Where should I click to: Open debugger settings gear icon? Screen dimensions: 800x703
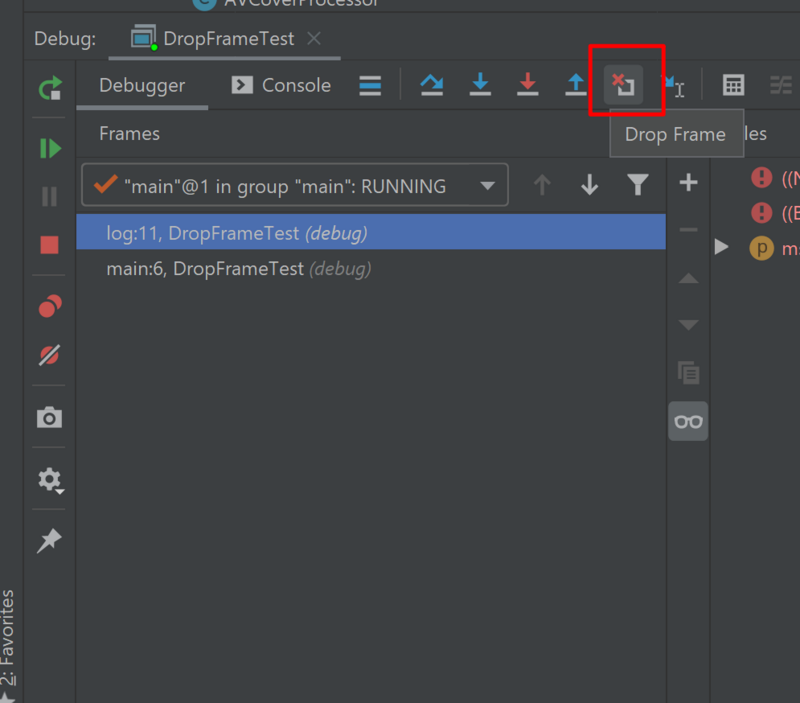50,480
